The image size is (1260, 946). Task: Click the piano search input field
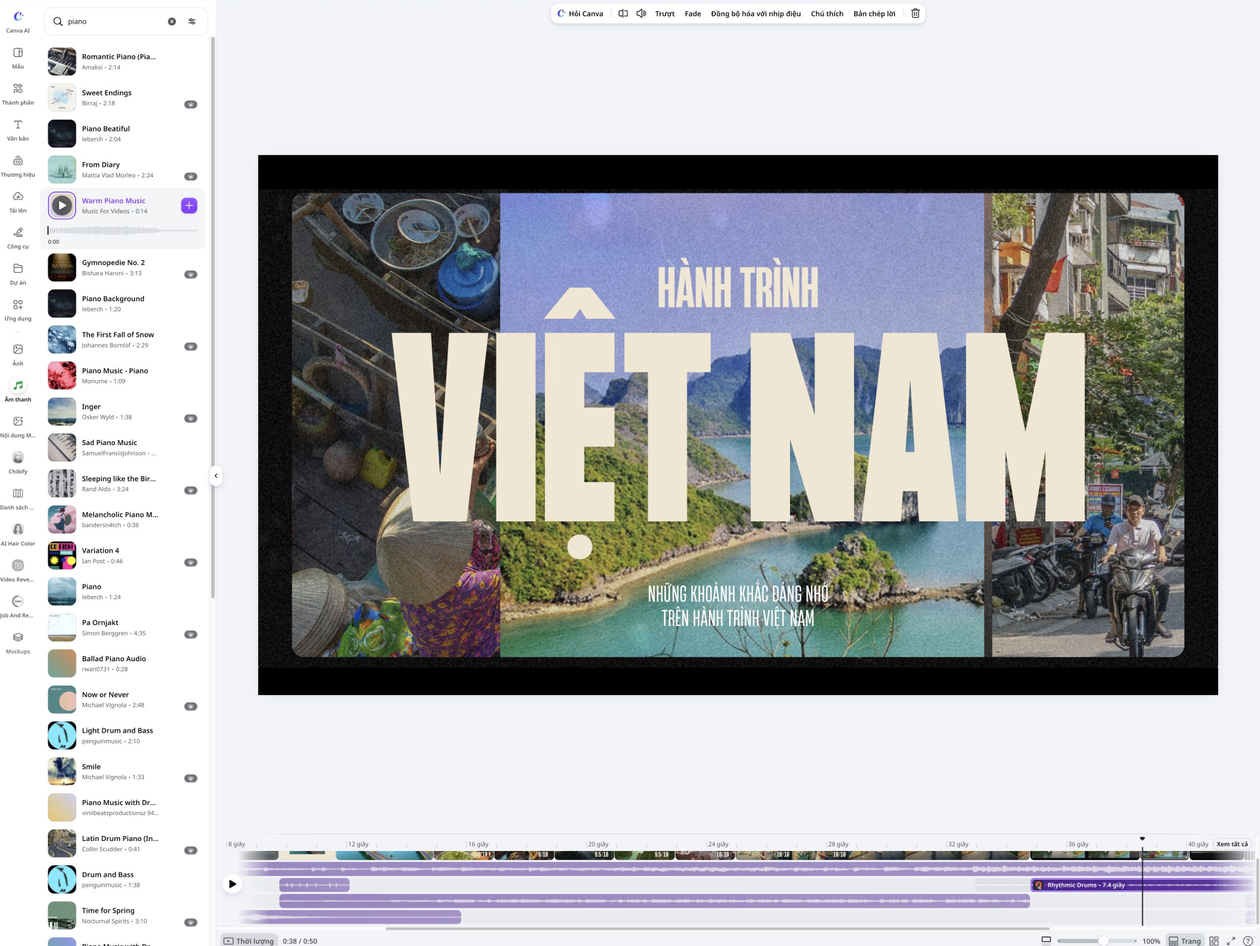tap(115, 21)
